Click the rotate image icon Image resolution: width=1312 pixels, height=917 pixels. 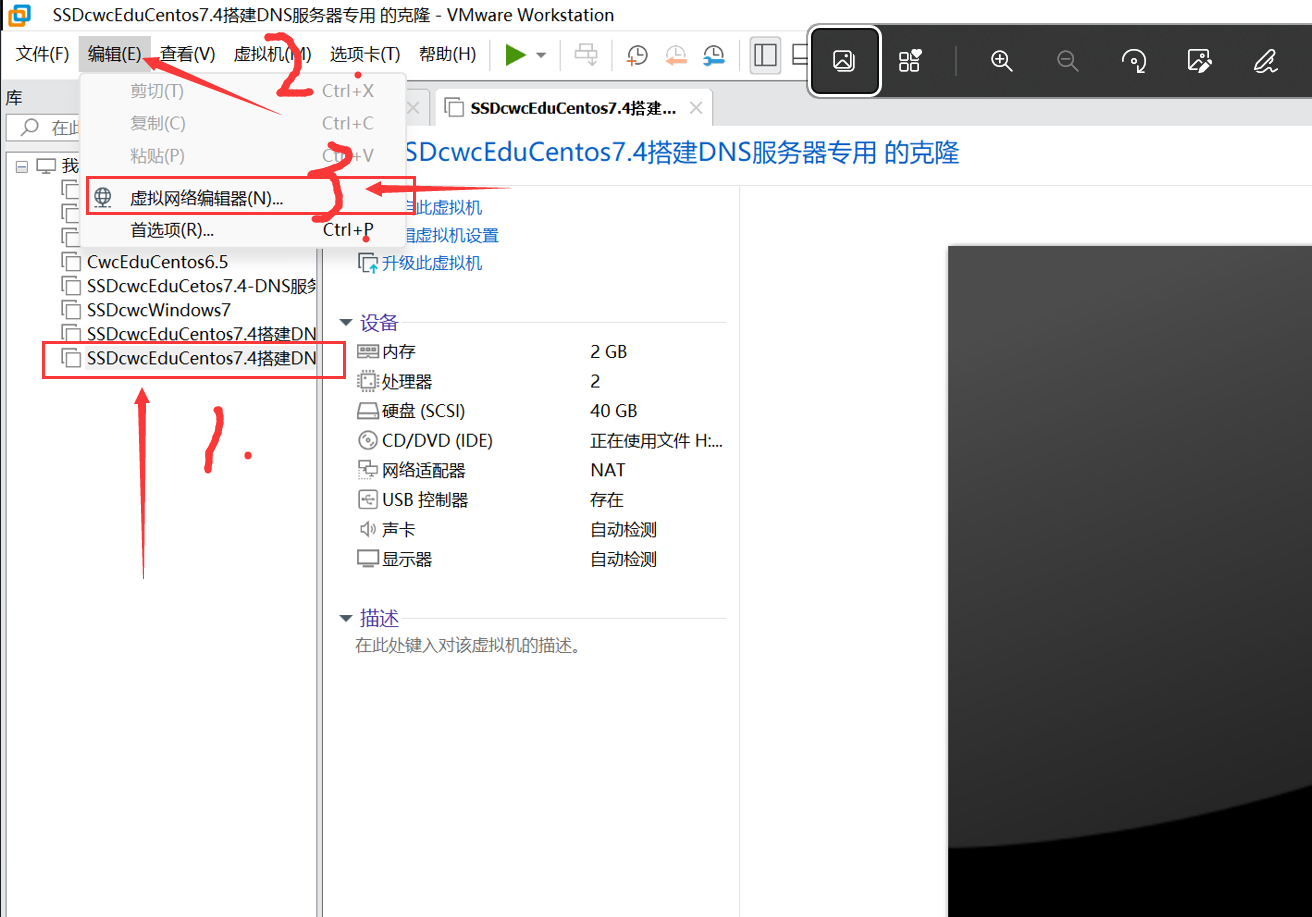(x=1134, y=61)
